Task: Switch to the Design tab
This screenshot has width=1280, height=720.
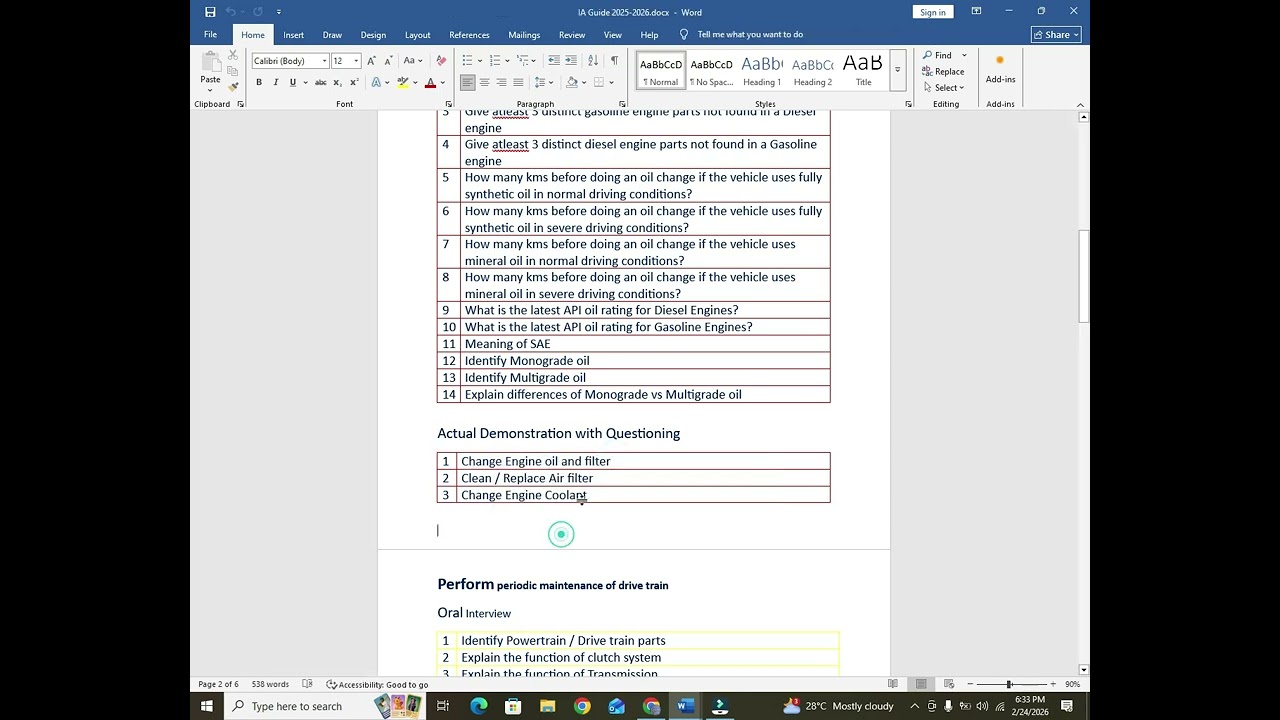Action: pos(373,35)
